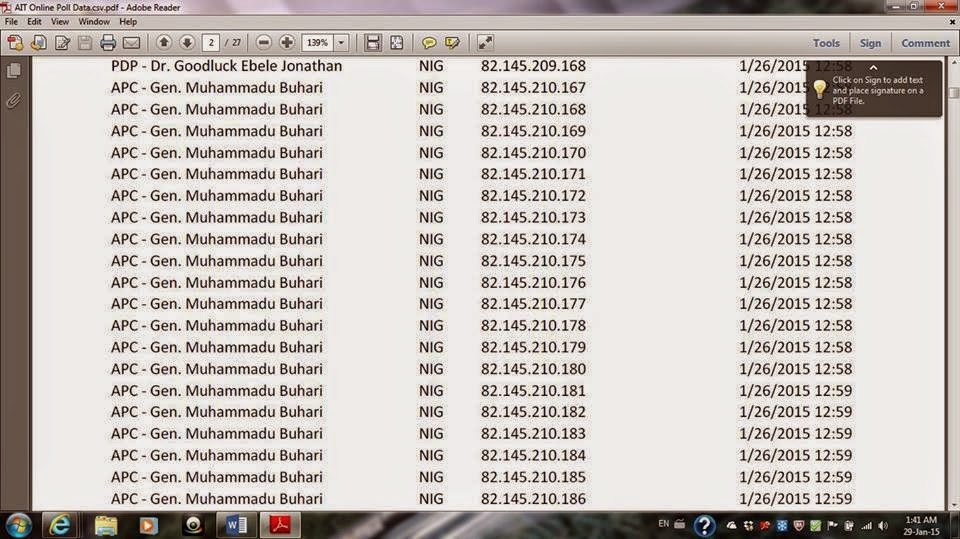This screenshot has height=539, width=960.
Task: Print the document using the printer icon
Action: click(x=108, y=43)
